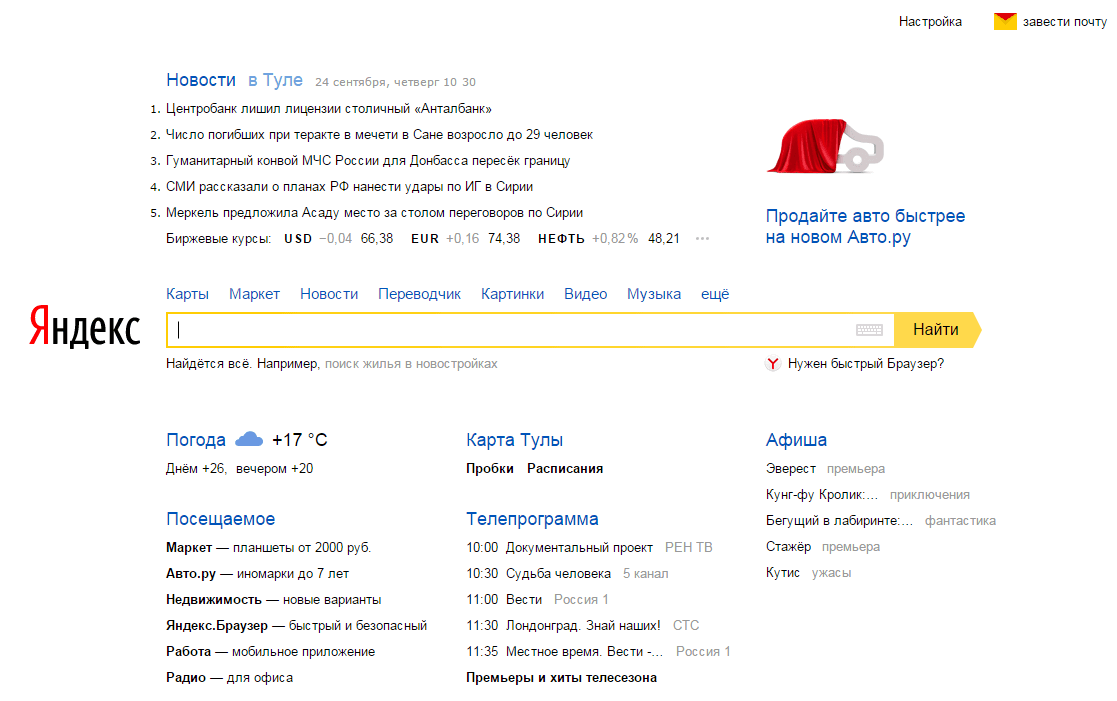The width and height of the screenshot is (1117, 701).
Task: Open news on гуманитарный конвой МЧС
Action: click(x=368, y=161)
